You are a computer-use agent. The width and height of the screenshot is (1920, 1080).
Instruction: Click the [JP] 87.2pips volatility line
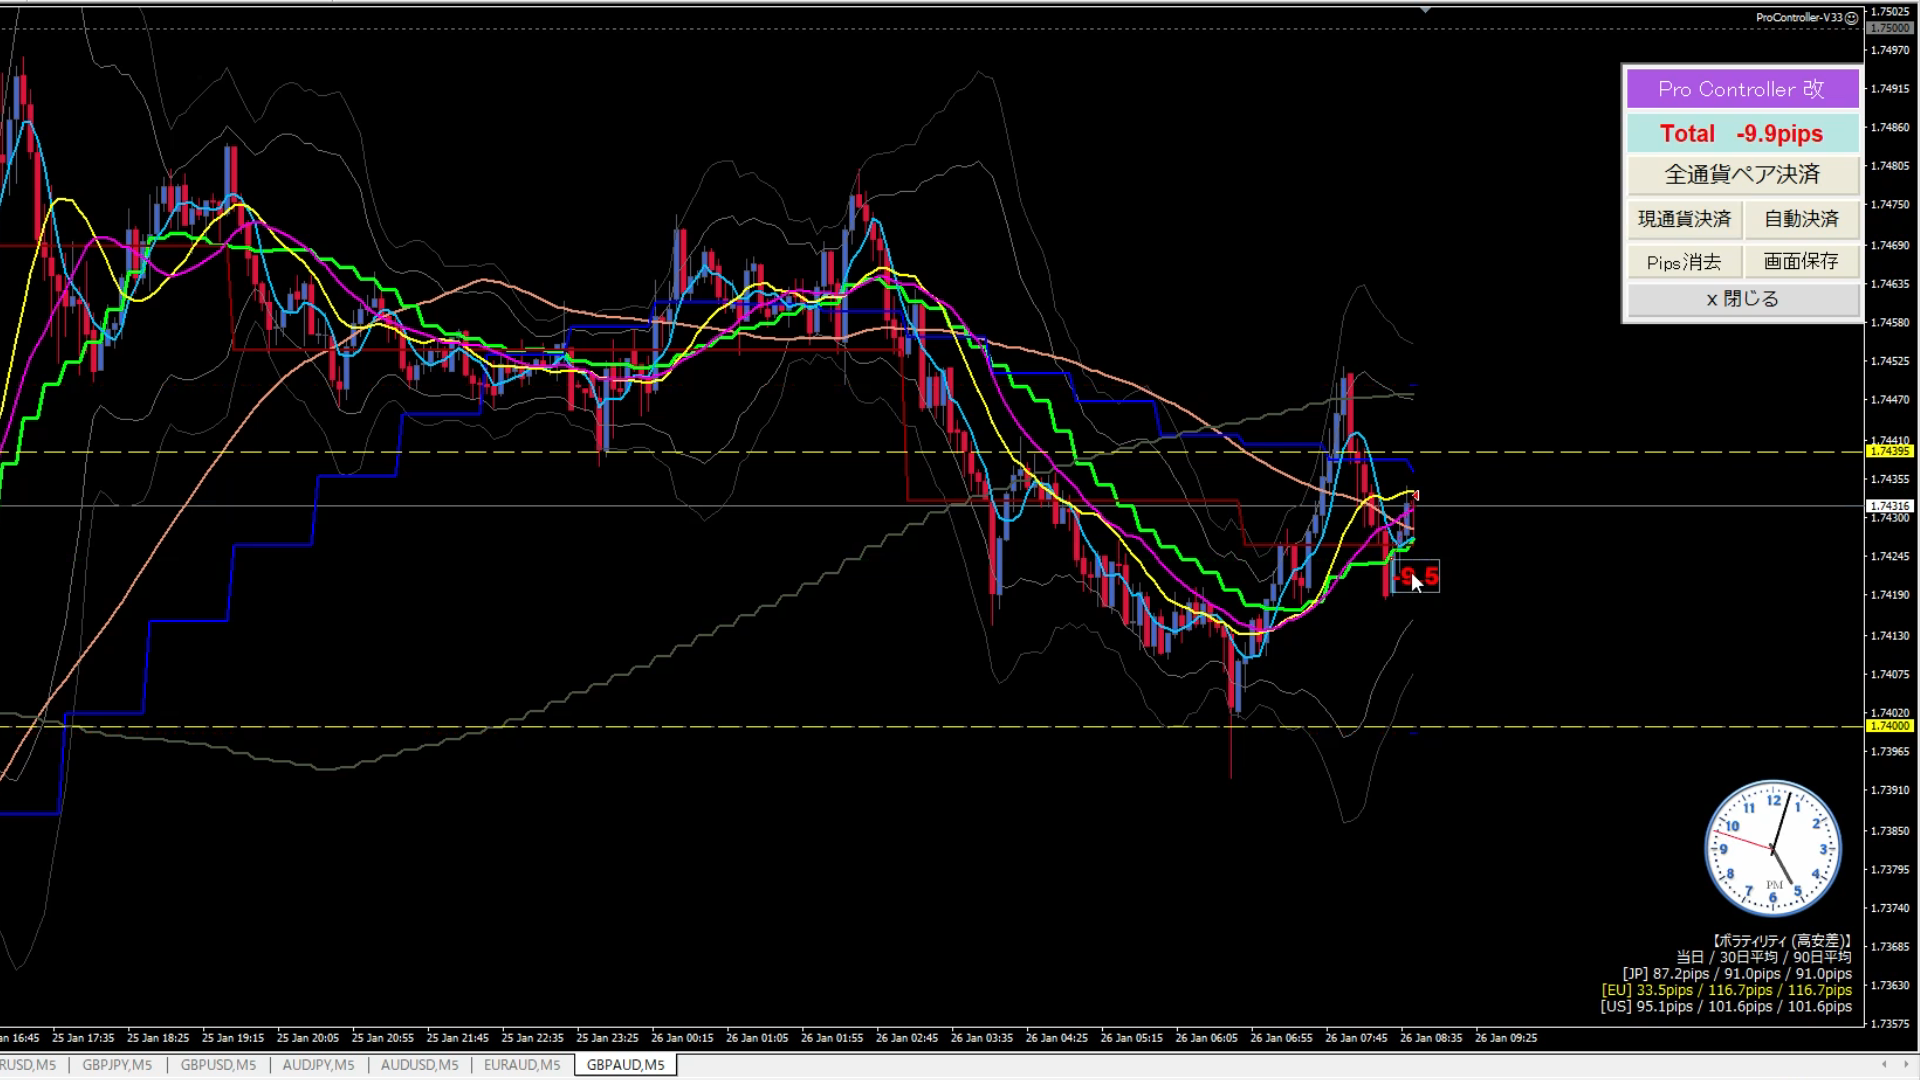[1737, 974]
